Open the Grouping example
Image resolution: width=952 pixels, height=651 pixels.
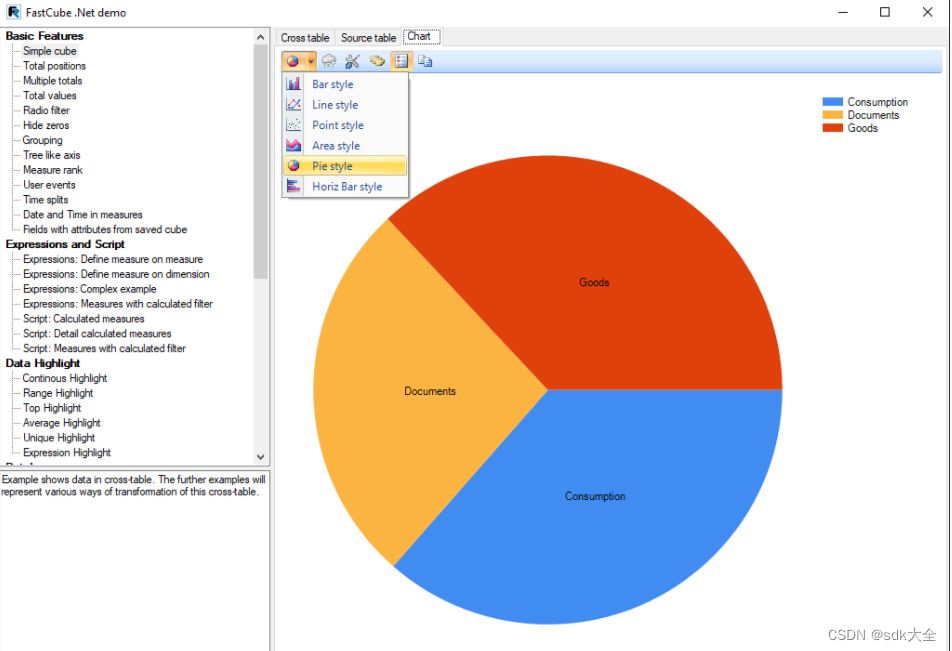pos(42,140)
